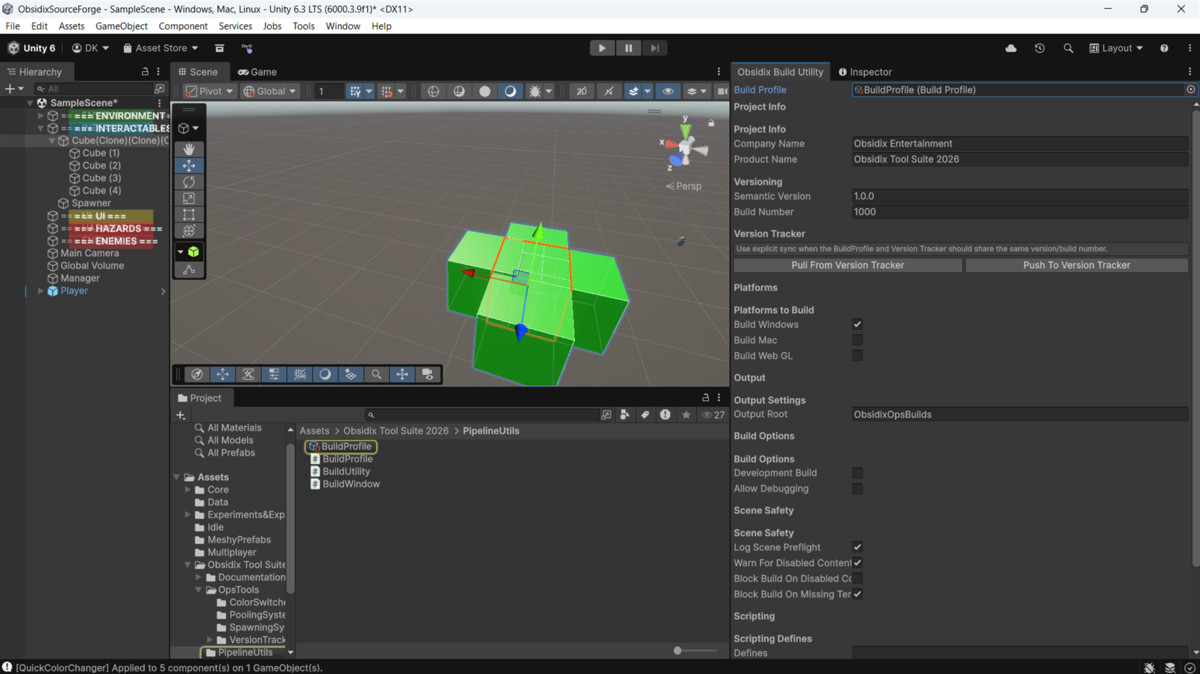1200x674 pixels.
Task: Click Pull From Version Tracker button
Action: tap(848, 265)
